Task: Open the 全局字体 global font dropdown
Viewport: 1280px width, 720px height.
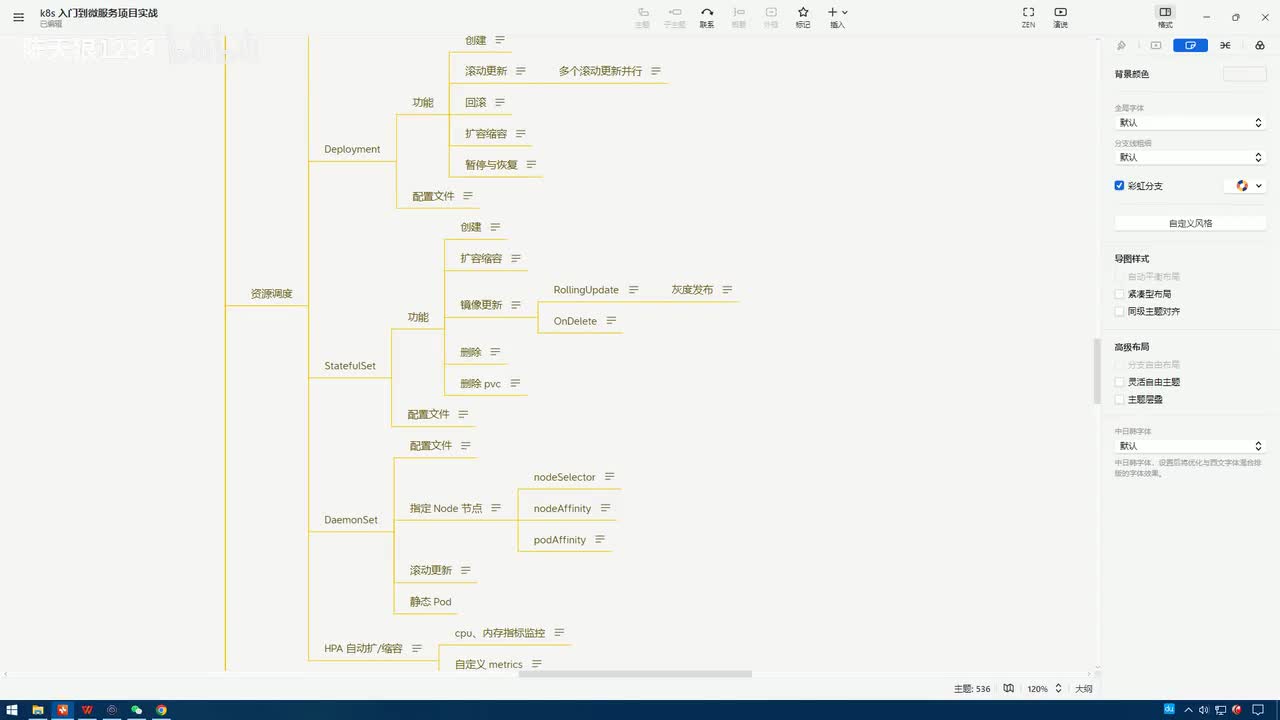Action: tap(1190, 122)
